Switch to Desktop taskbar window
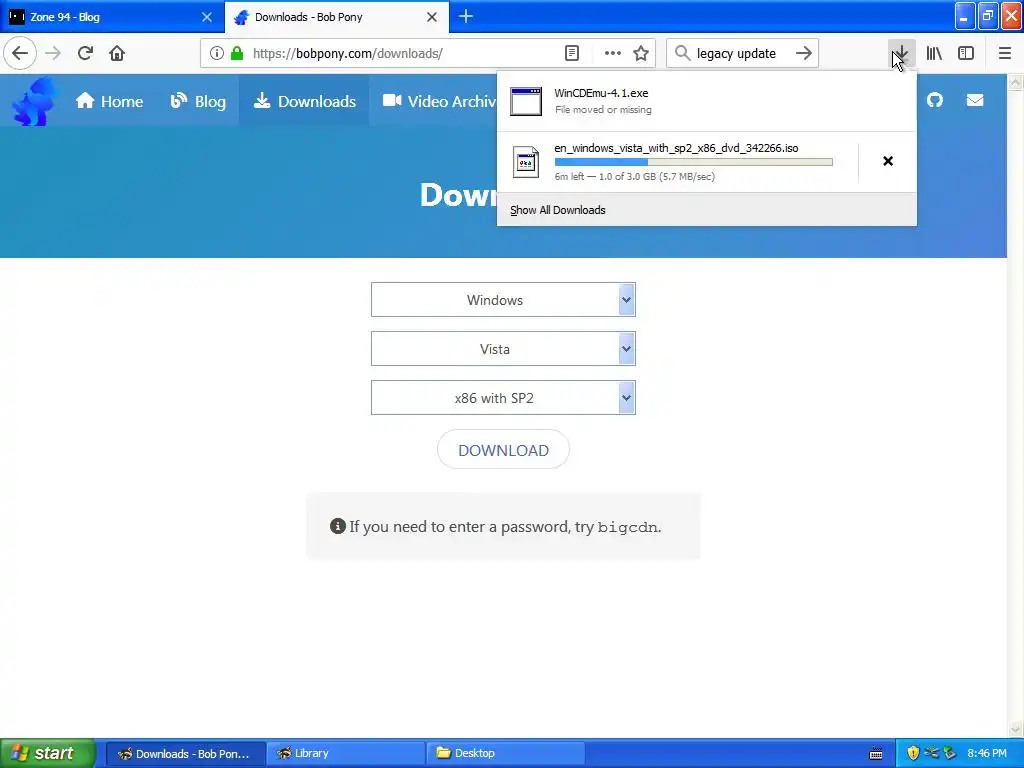The height and width of the screenshot is (768, 1024). tap(505, 753)
